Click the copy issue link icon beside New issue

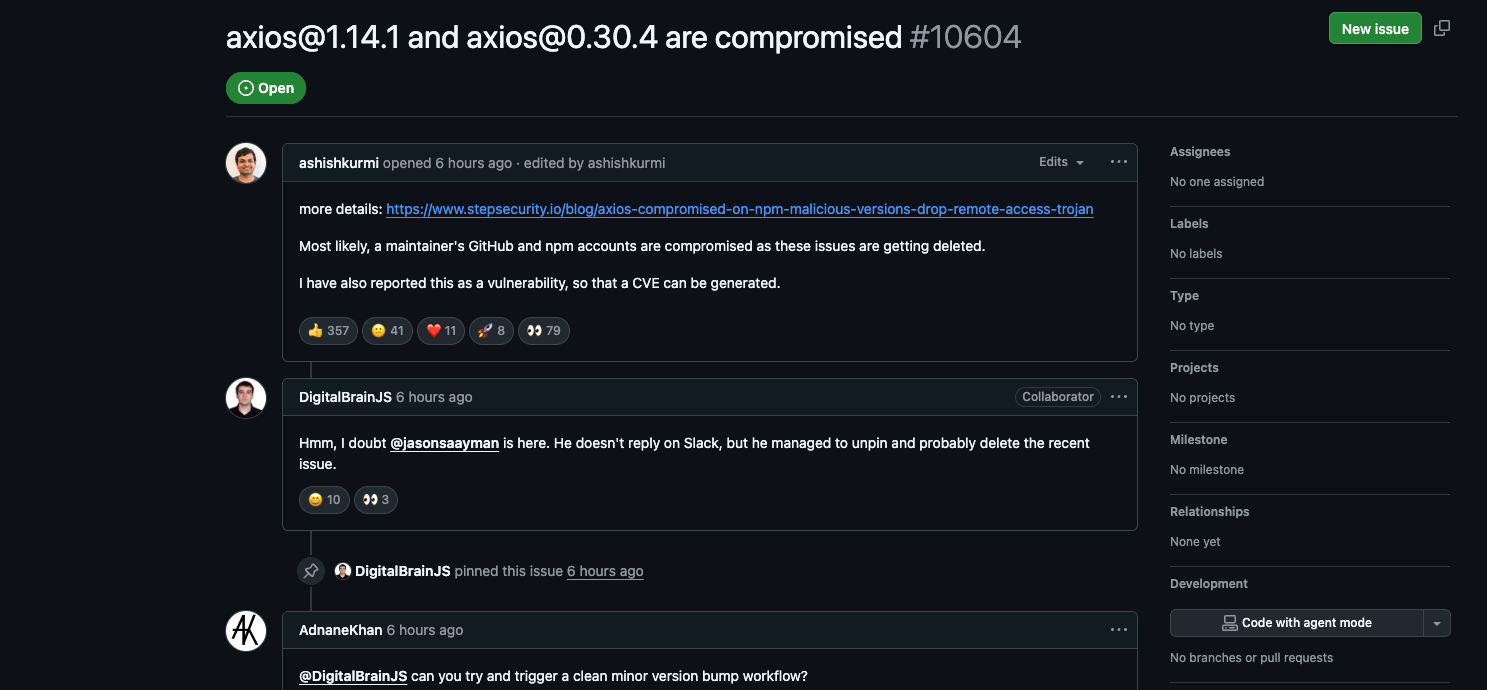coord(1441,28)
